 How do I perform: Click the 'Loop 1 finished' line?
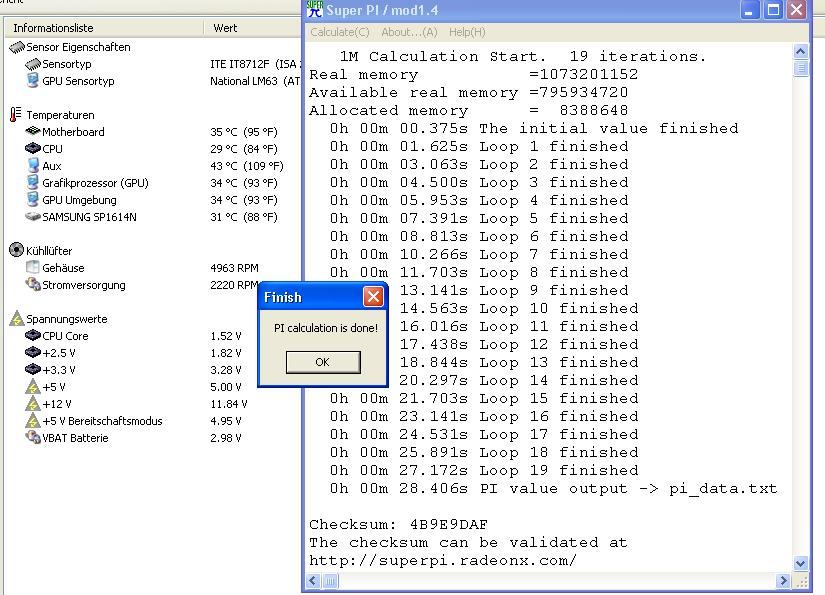pyautogui.click(x=479, y=146)
